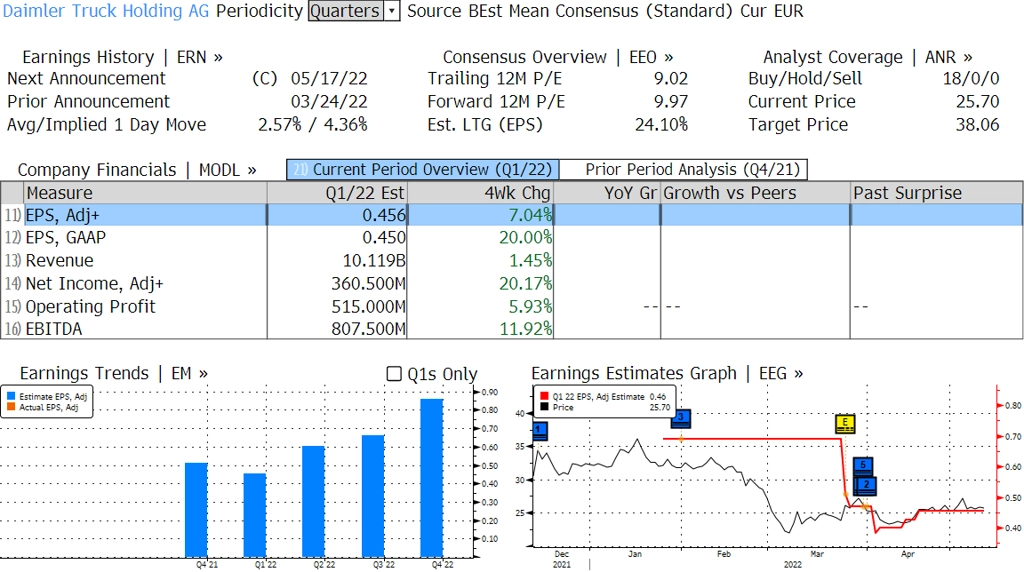Select row 13) Revenue
This screenshot has height=572, width=1024.
coord(512,261)
